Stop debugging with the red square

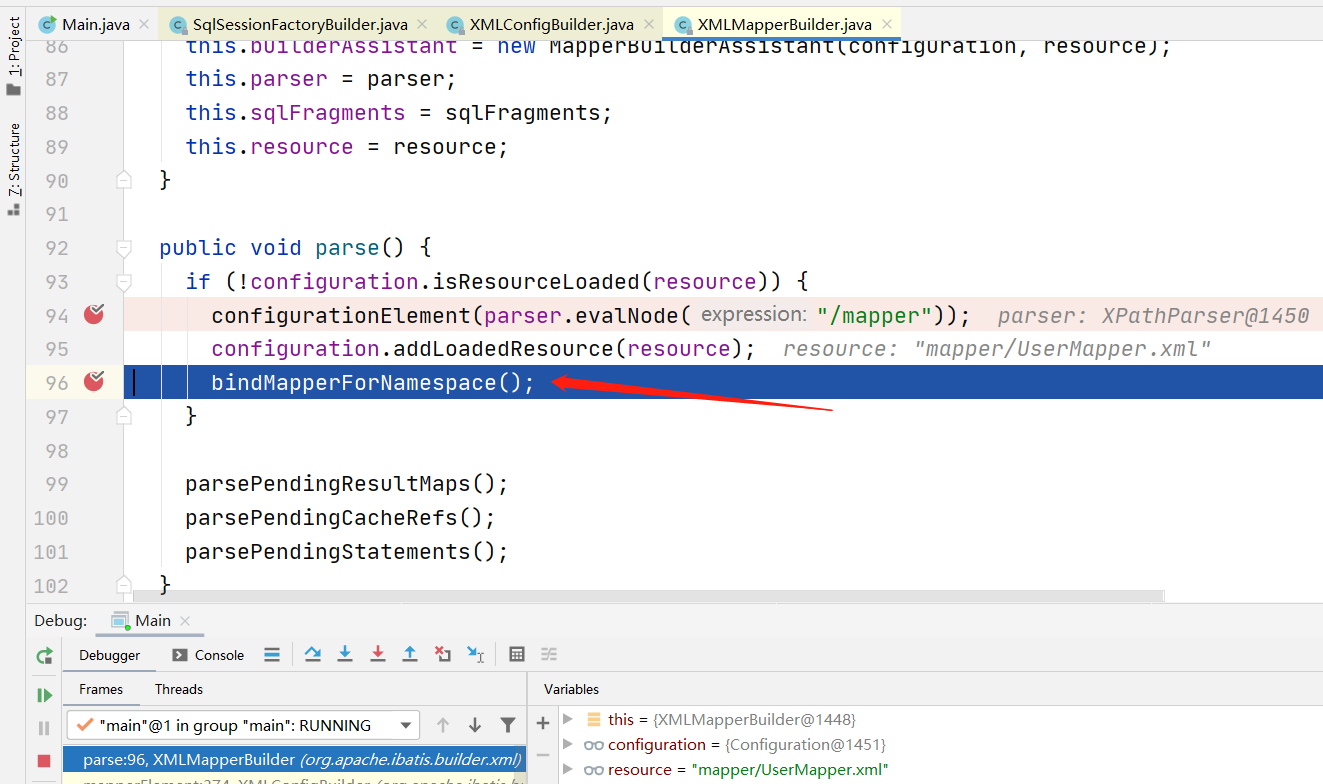coord(44,761)
